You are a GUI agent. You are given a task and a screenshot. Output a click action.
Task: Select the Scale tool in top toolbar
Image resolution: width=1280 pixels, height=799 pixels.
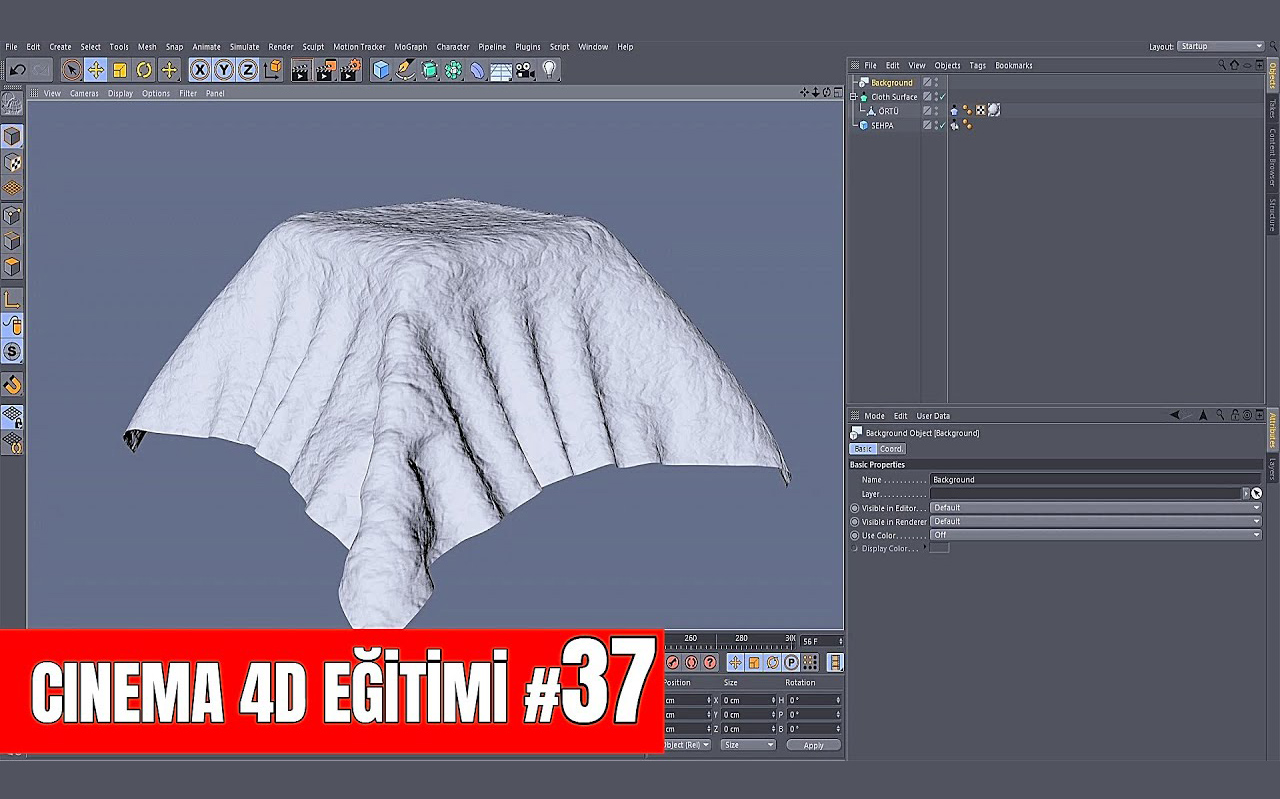click(120, 70)
